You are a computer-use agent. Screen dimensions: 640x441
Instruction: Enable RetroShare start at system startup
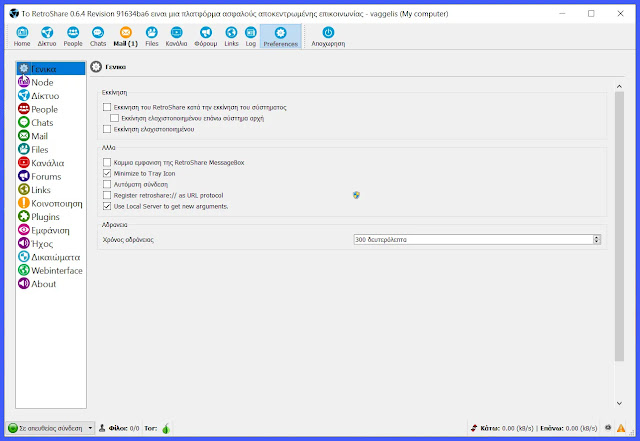(x=107, y=107)
